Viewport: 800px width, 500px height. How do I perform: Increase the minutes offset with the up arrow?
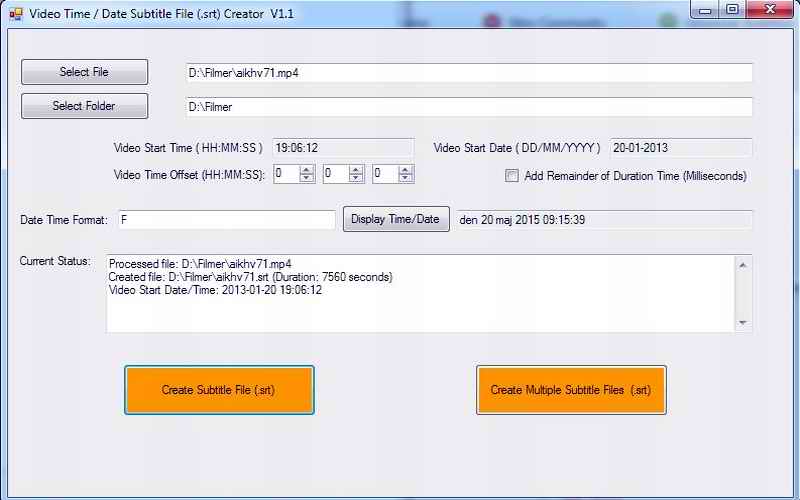click(x=357, y=169)
